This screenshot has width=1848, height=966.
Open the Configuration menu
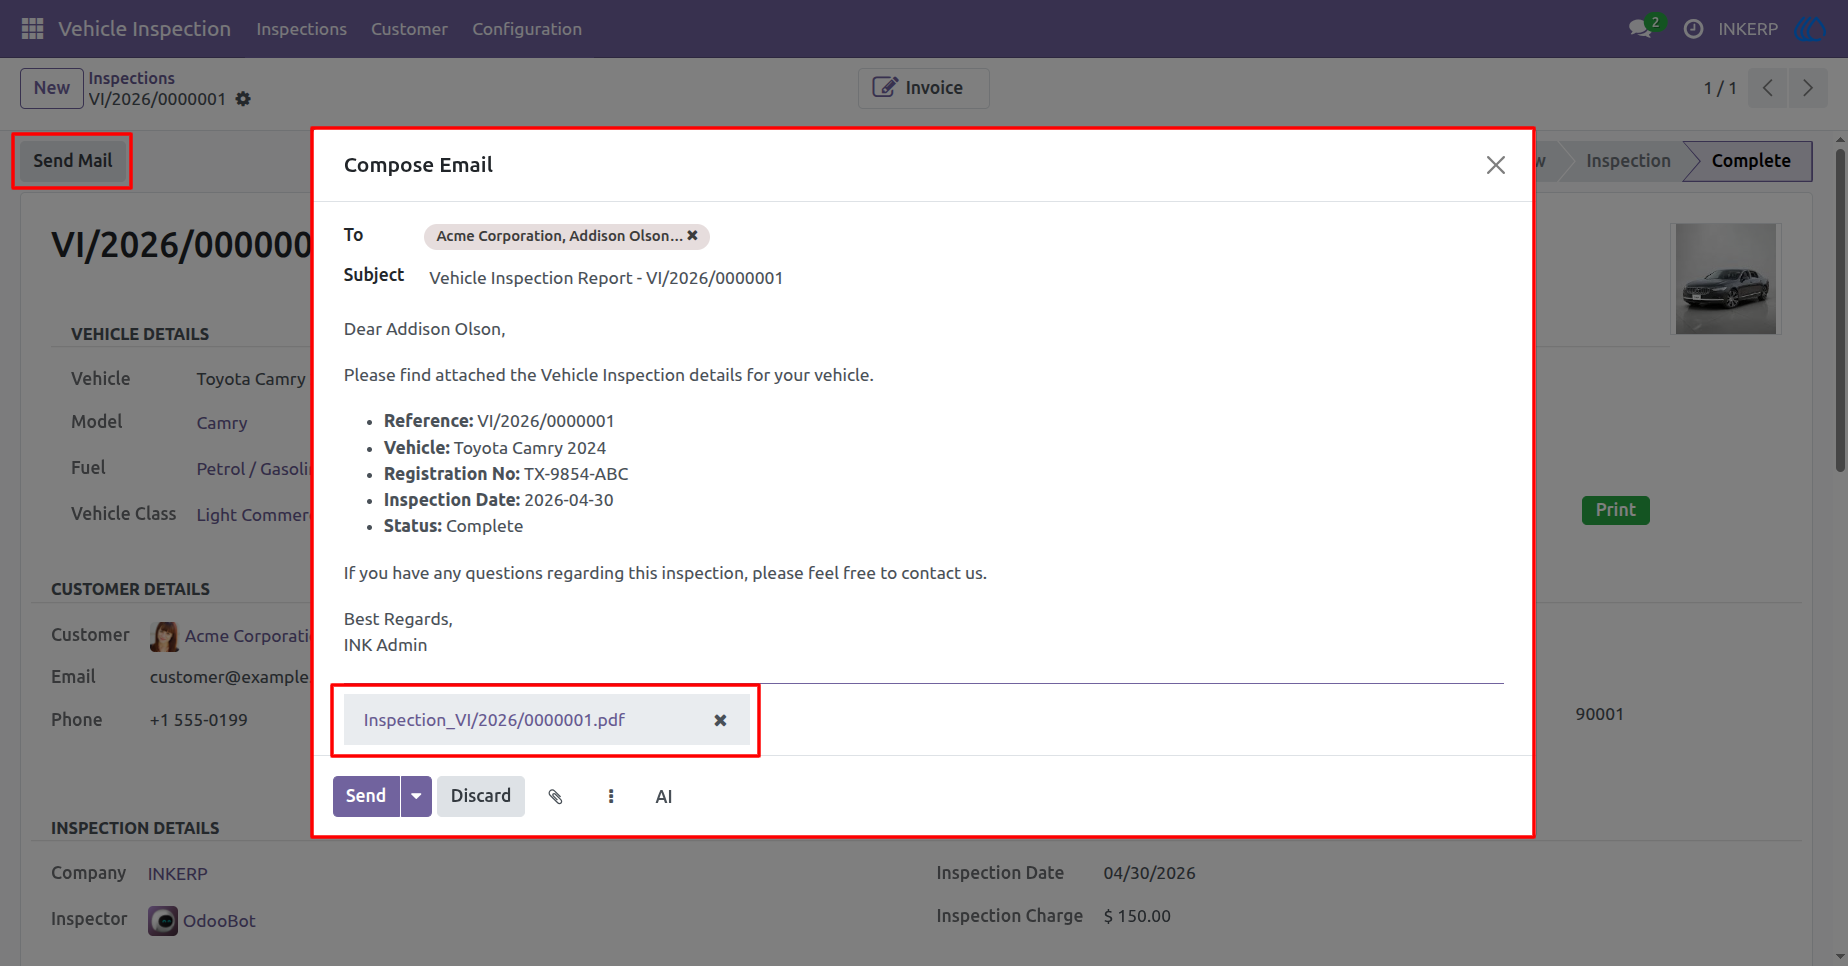[x=527, y=29]
